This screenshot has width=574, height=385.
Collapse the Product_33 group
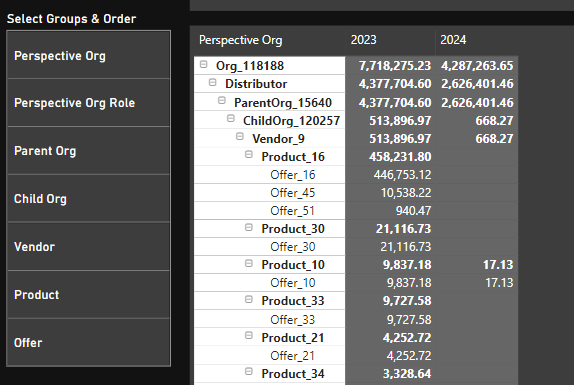click(x=249, y=300)
